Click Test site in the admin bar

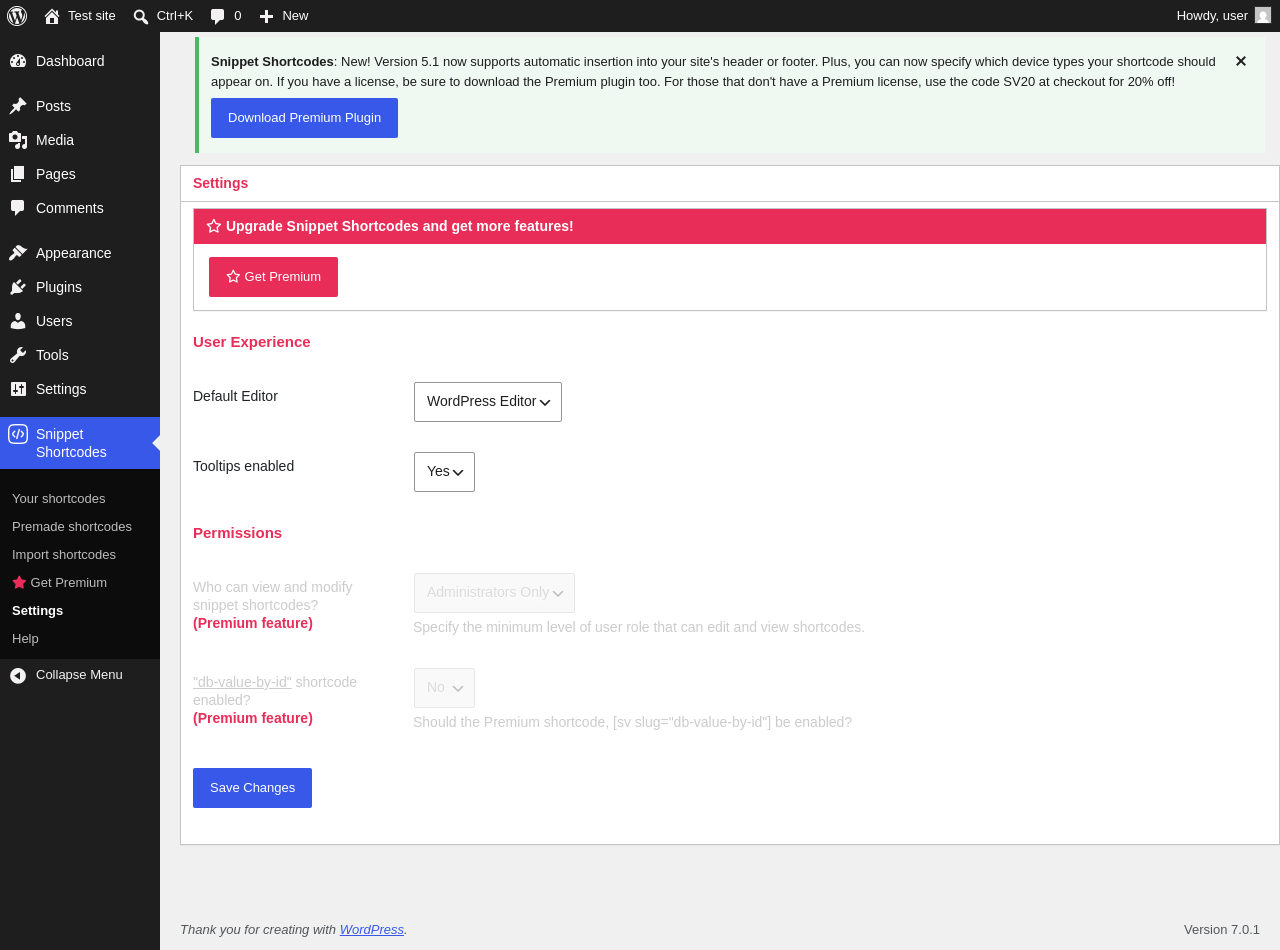tap(80, 16)
